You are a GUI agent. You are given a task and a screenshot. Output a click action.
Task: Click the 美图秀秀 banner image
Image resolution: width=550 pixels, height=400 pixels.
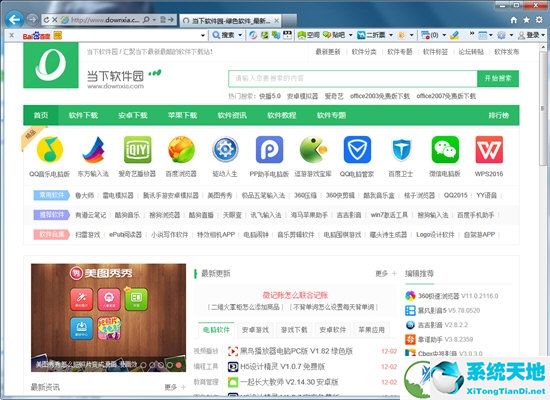(109, 318)
